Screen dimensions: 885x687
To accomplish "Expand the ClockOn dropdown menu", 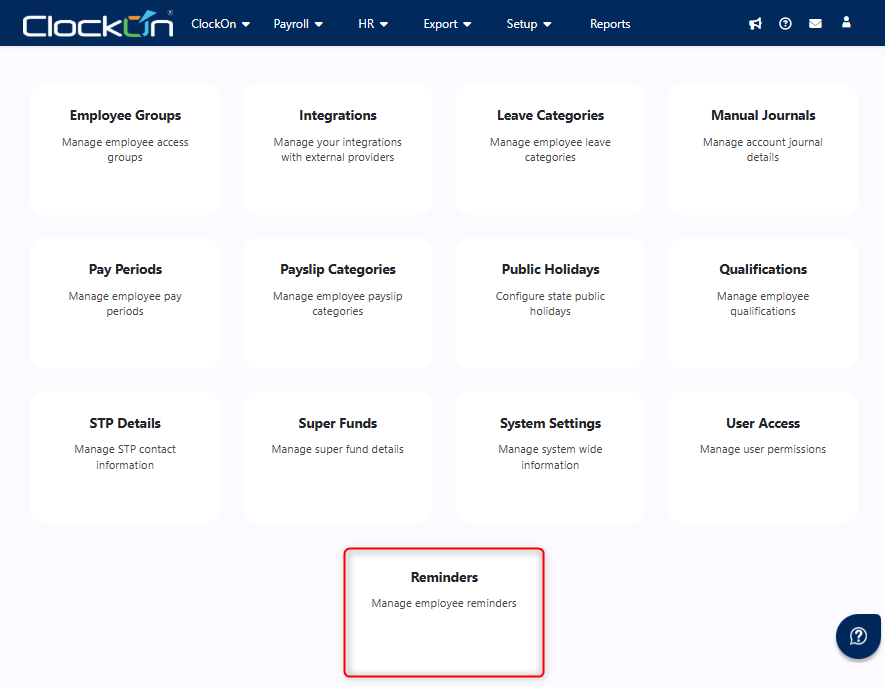I will click(x=221, y=24).
